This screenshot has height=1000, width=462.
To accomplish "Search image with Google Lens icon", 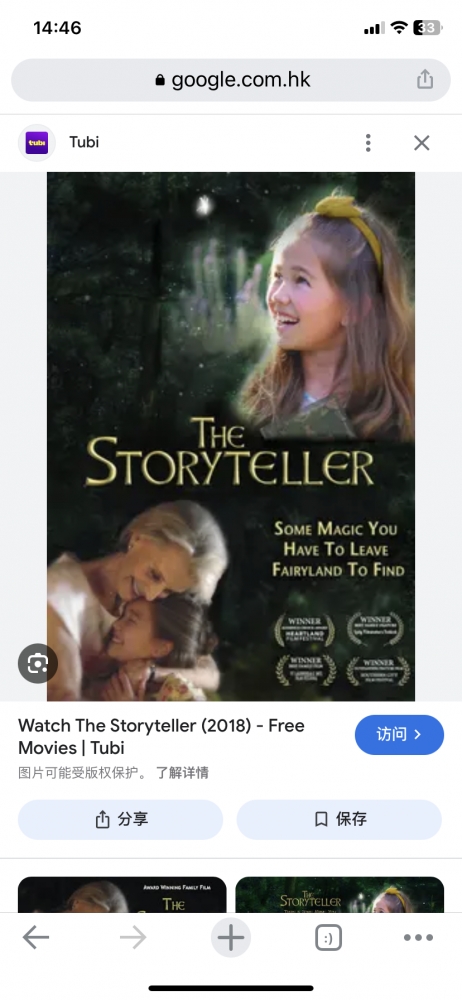I will coord(38,663).
